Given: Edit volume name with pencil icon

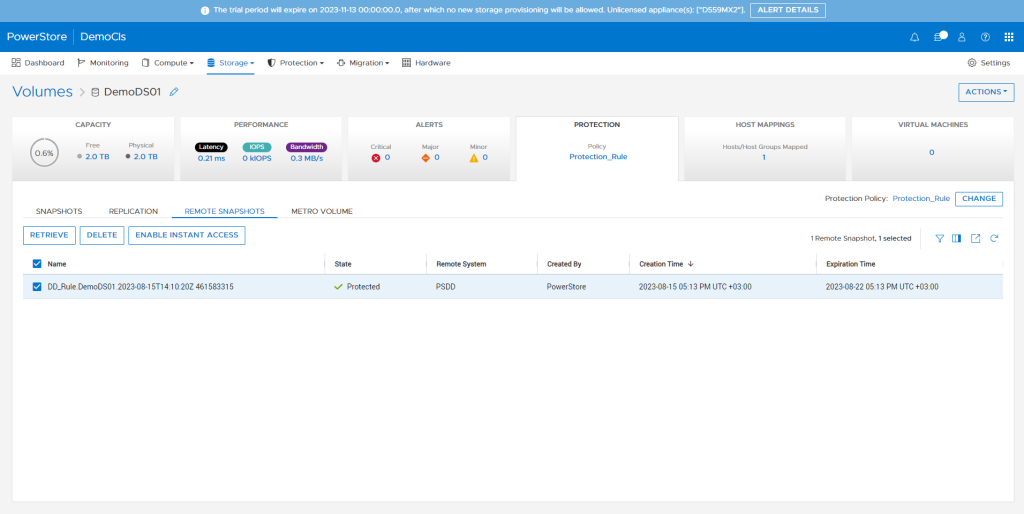Looking at the screenshot, I should (x=174, y=92).
